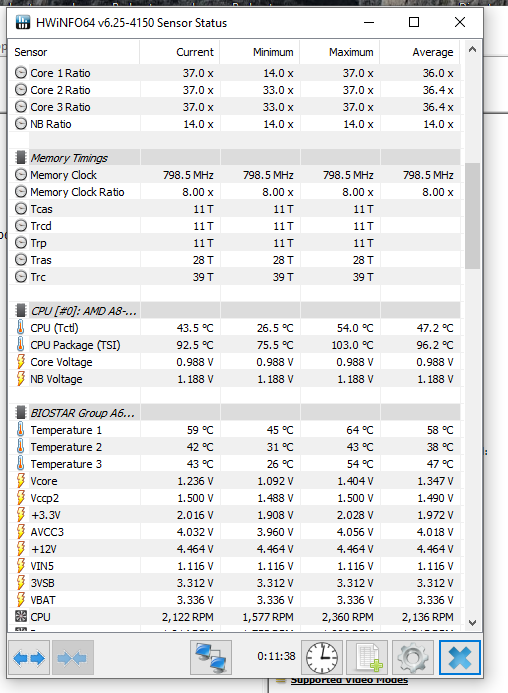Minimize the HWiNFO64 Sensor Status window

[369, 22]
